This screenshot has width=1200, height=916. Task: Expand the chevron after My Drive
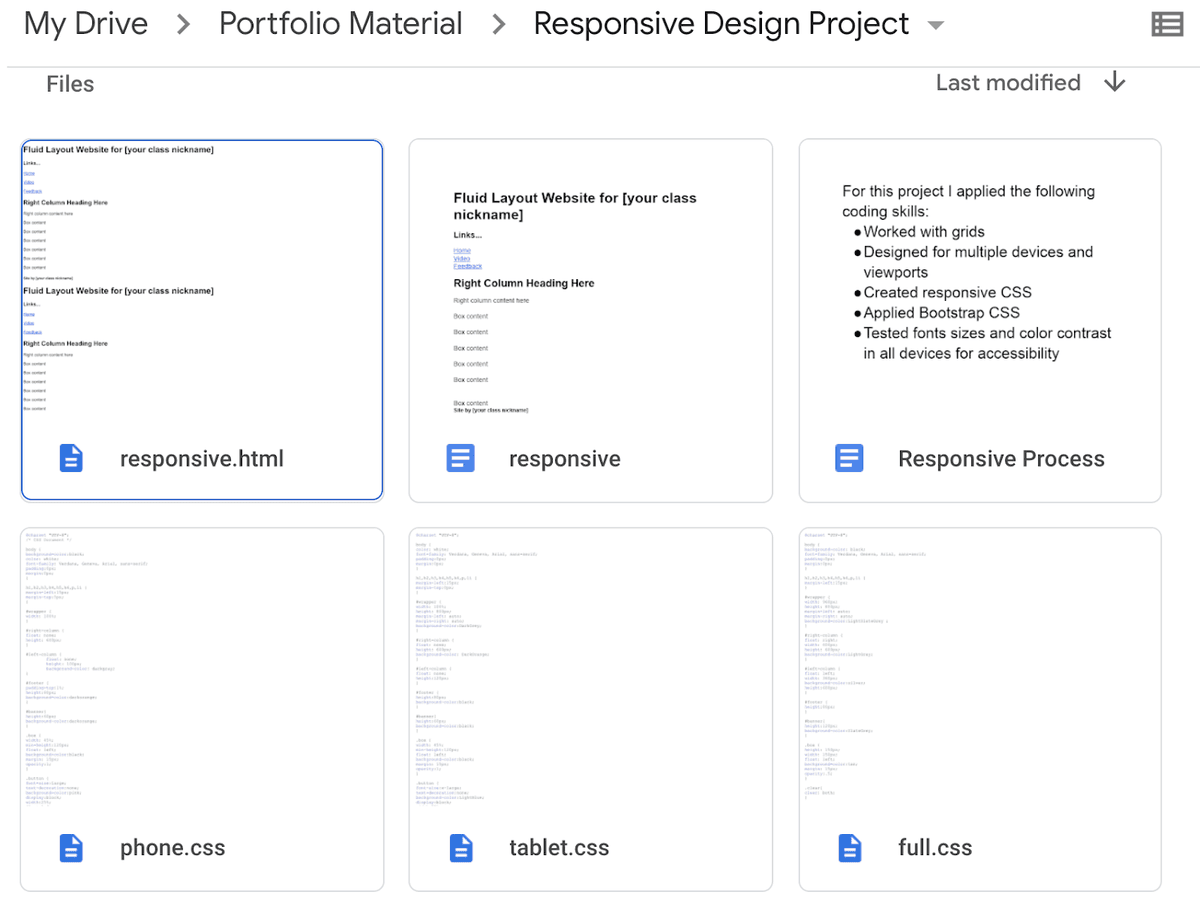(182, 23)
